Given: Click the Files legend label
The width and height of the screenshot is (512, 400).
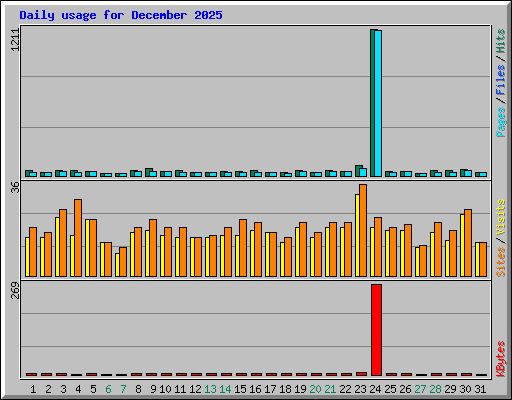Looking at the screenshot, I should tap(501, 79).
